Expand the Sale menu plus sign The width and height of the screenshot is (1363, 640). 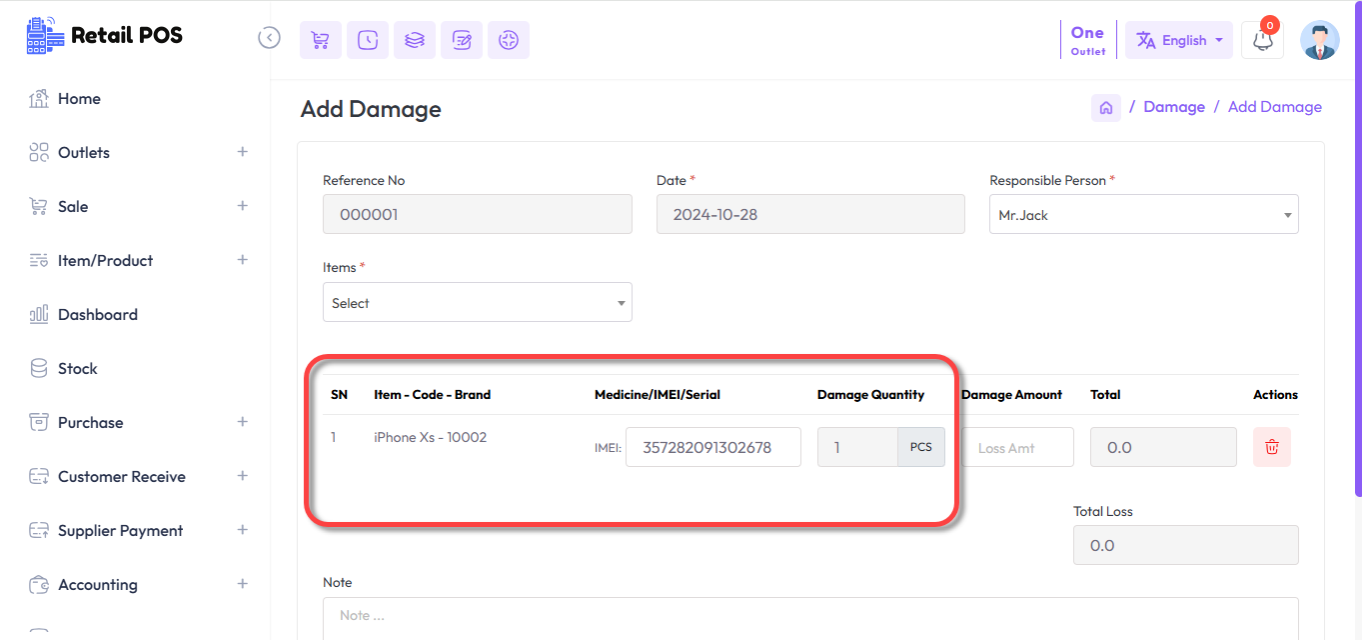point(242,206)
